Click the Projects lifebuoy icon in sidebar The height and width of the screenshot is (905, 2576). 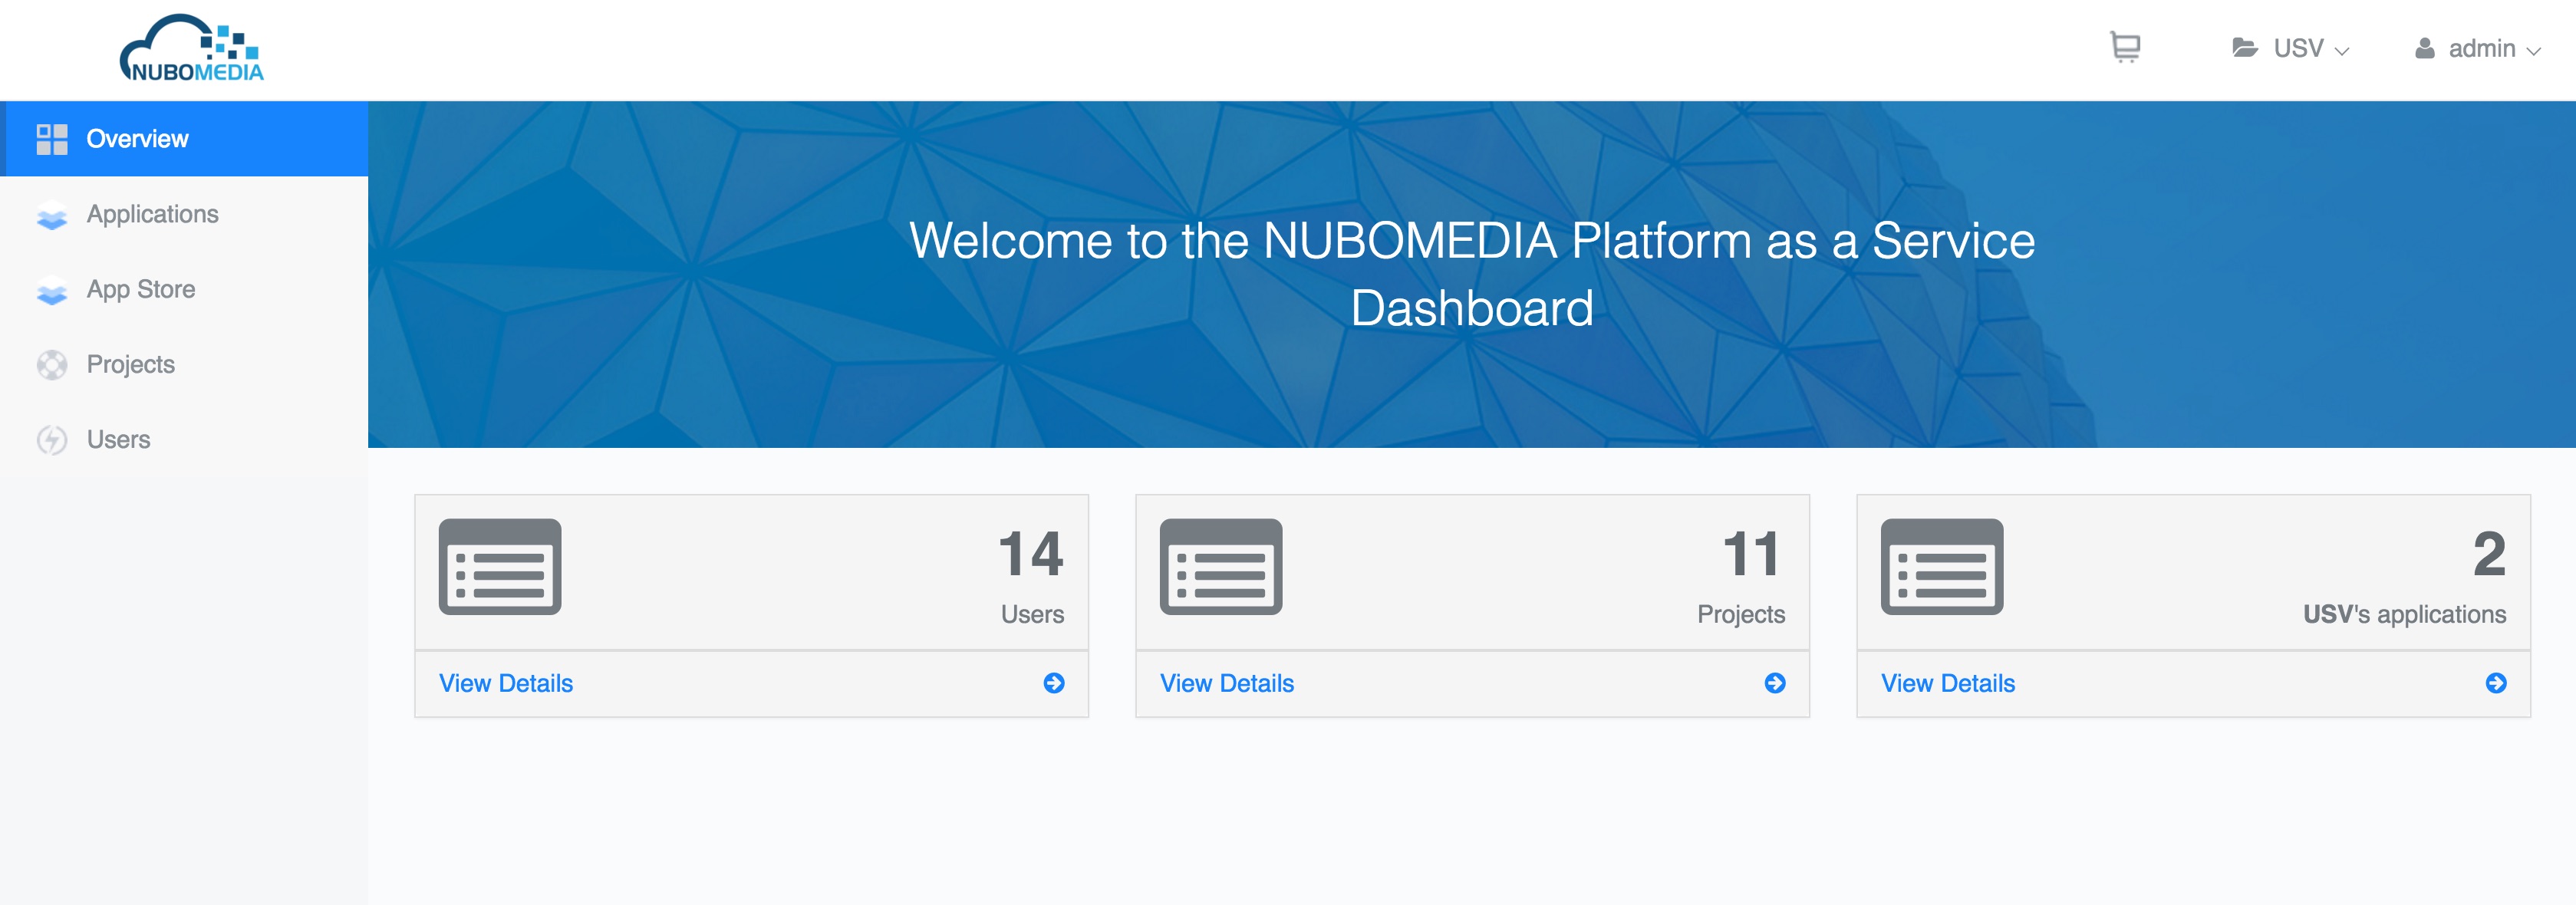point(52,365)
